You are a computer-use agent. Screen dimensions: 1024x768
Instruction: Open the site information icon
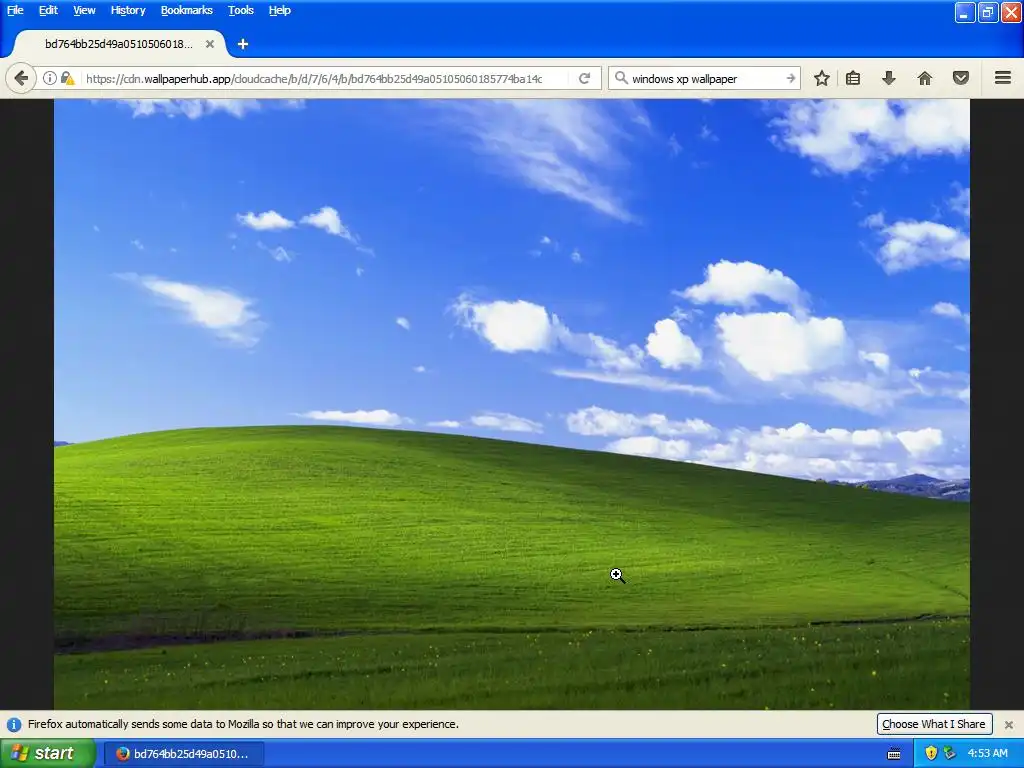pyautogui.click(x=49, y=78)
